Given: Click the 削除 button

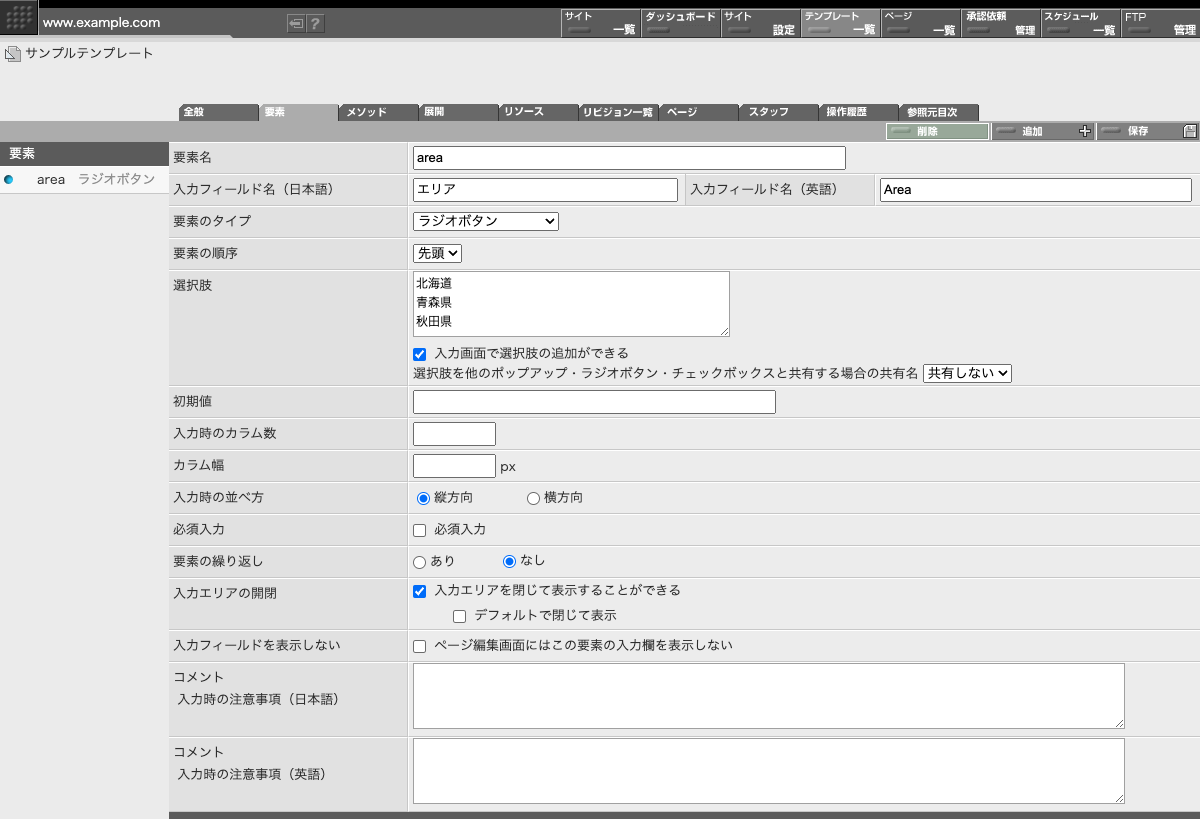Looking at the screenshot, I should pos(936,131).
